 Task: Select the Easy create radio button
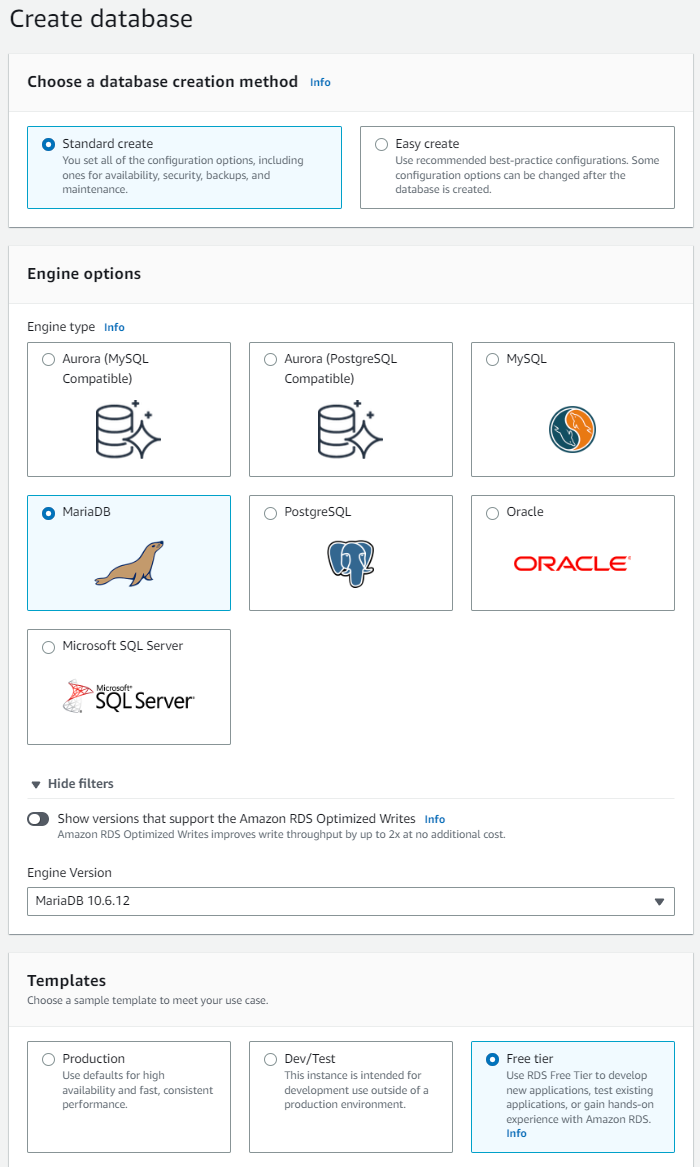[x=381, y=144]
